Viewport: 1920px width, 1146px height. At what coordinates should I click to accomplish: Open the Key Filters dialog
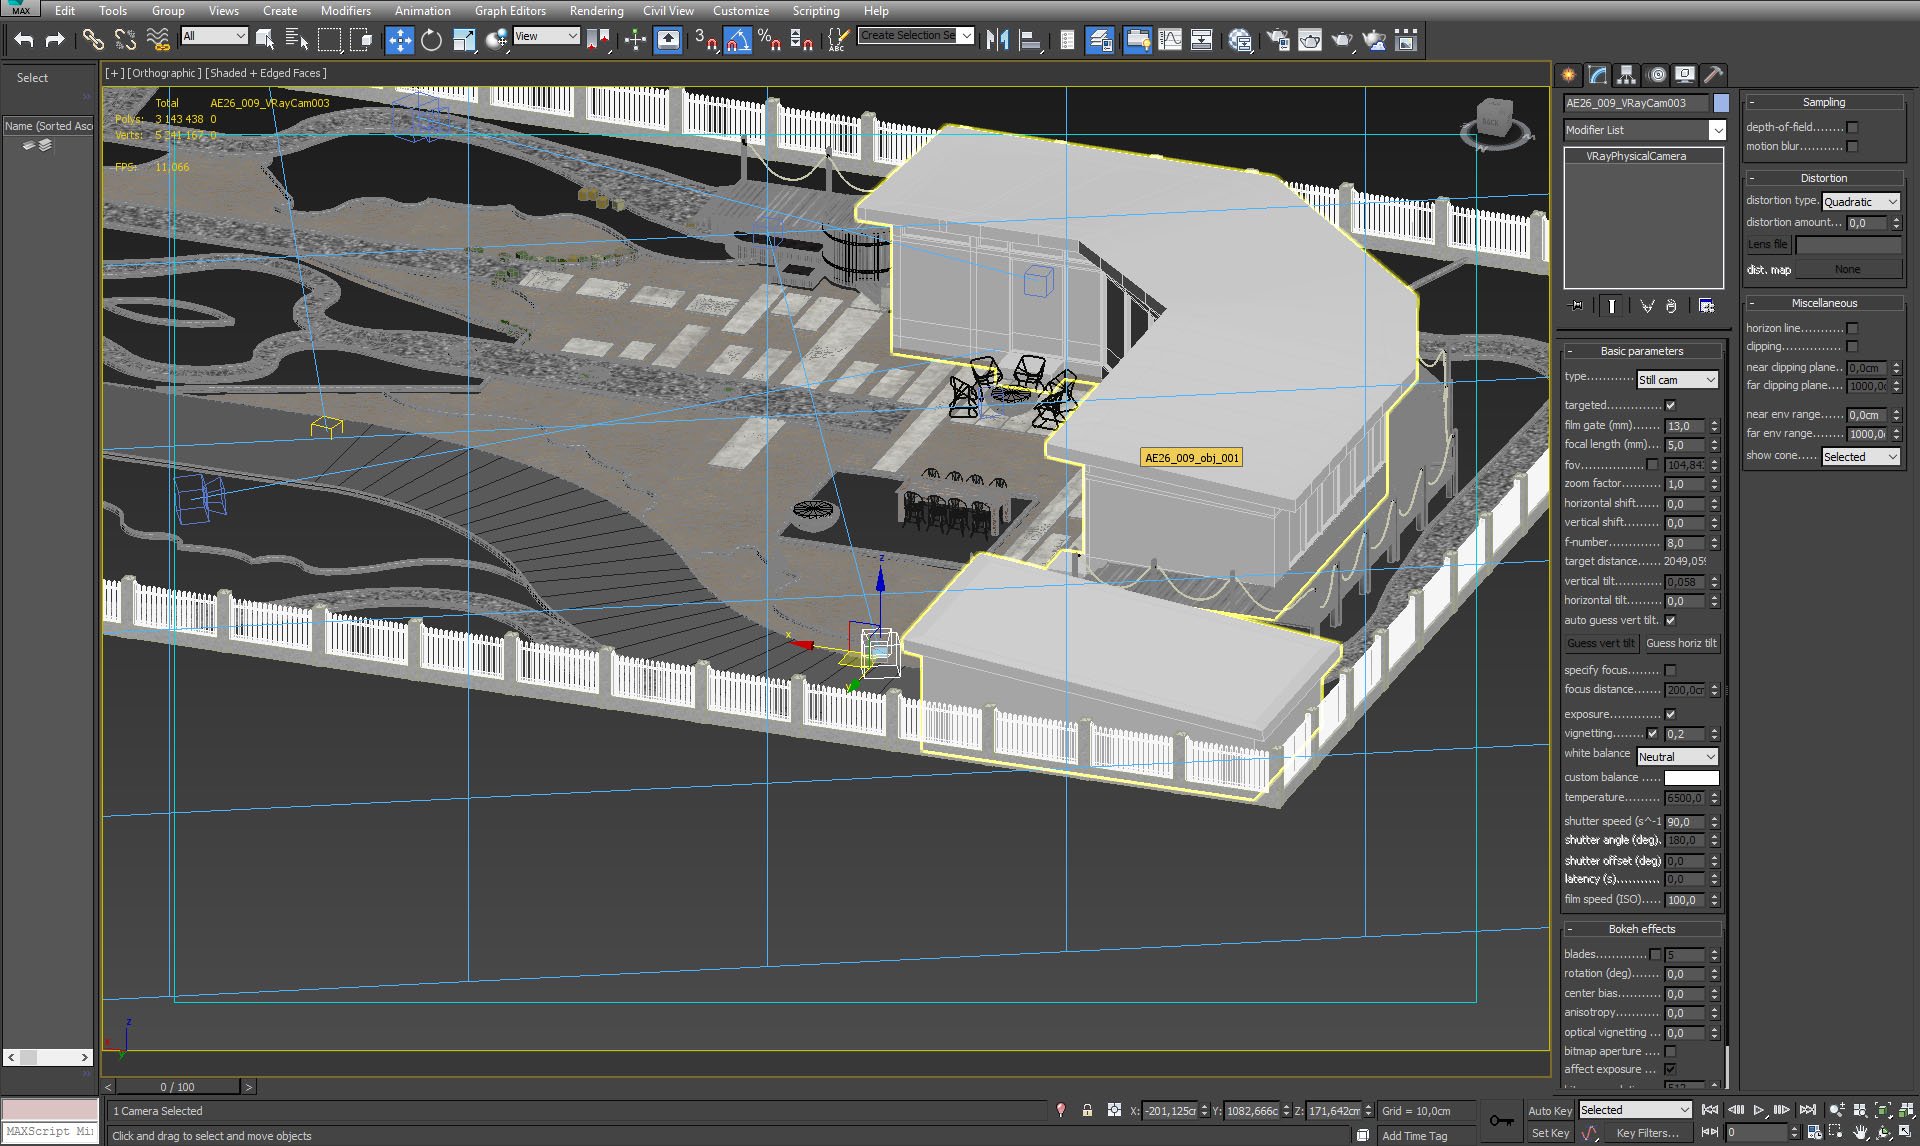point(1647,1133)
